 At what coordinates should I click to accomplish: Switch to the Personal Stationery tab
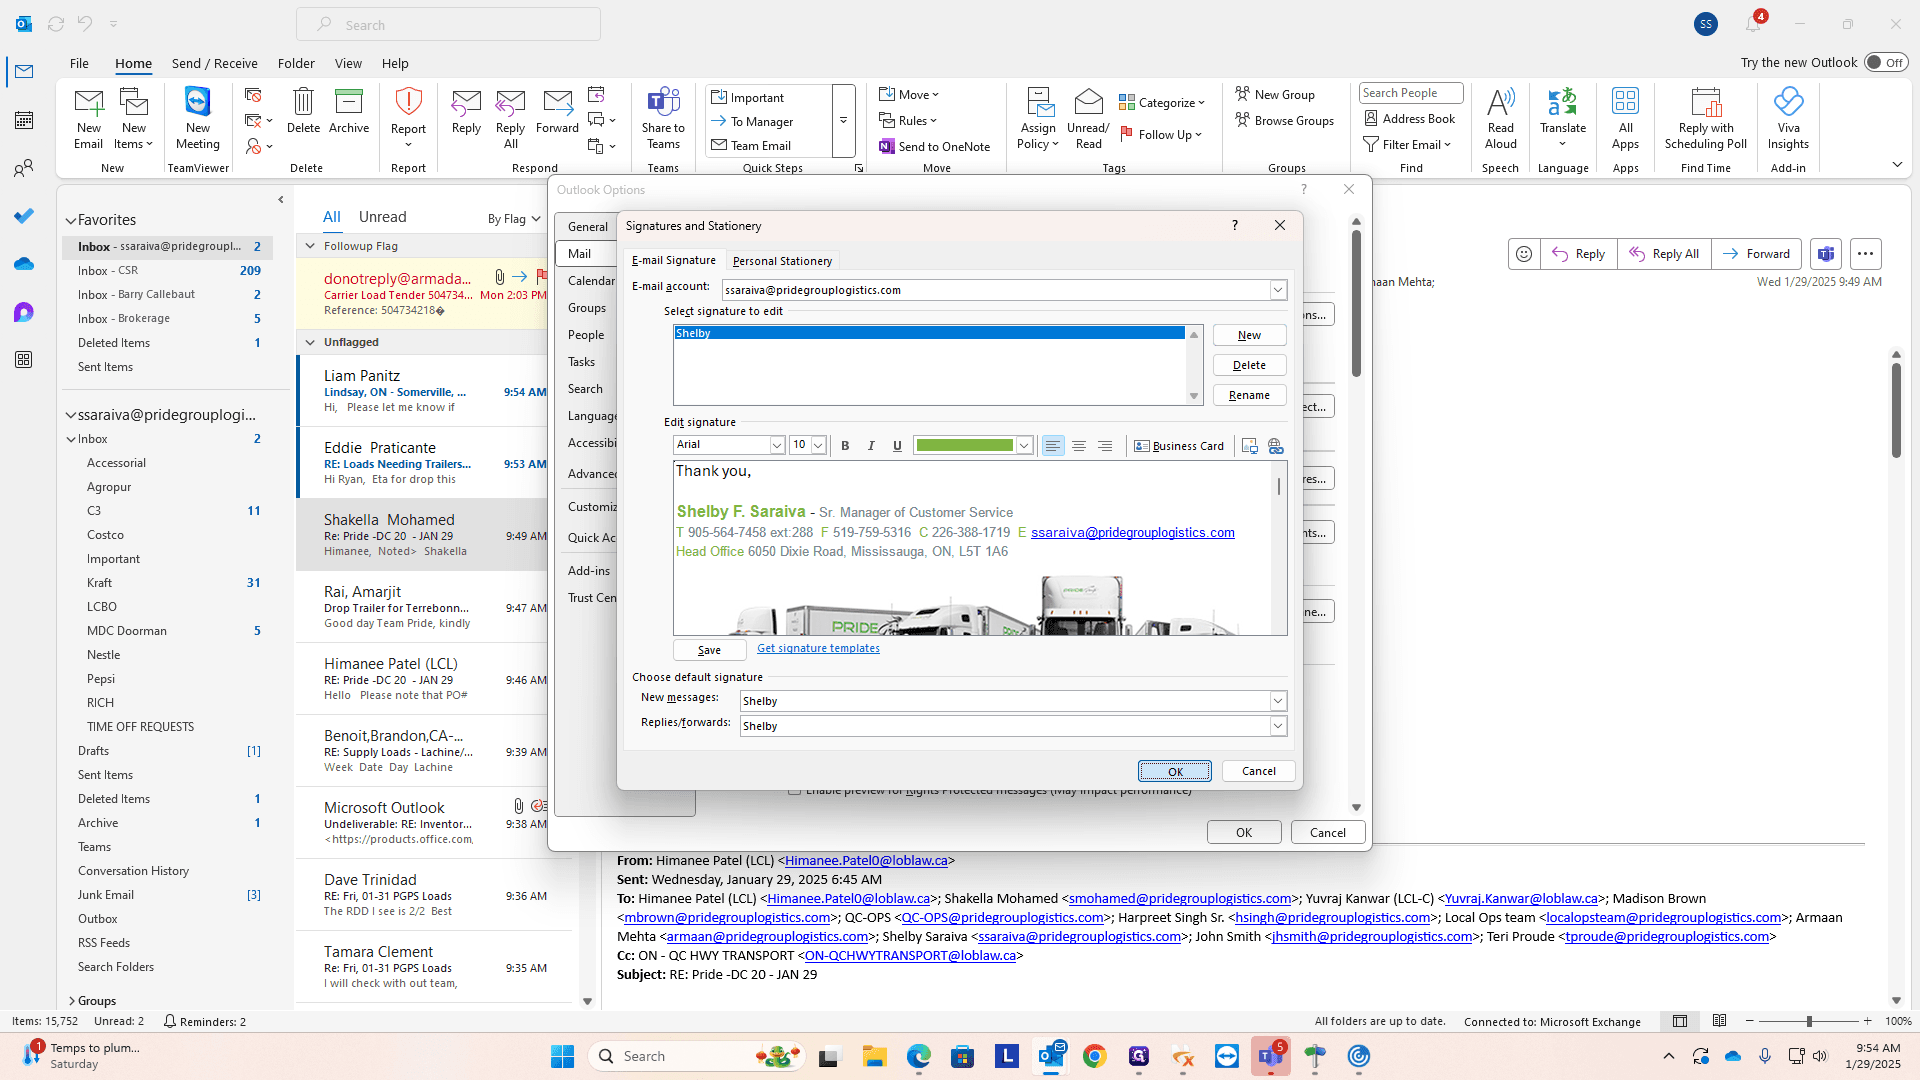coord(782,261)
